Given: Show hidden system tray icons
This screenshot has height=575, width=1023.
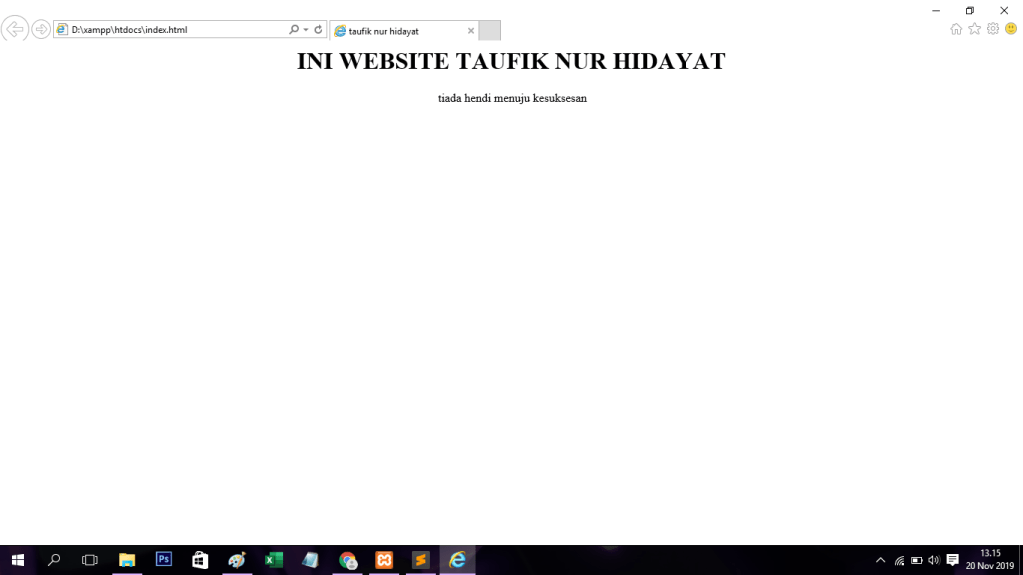Looking at the screenshot, I should pos(880,560).
